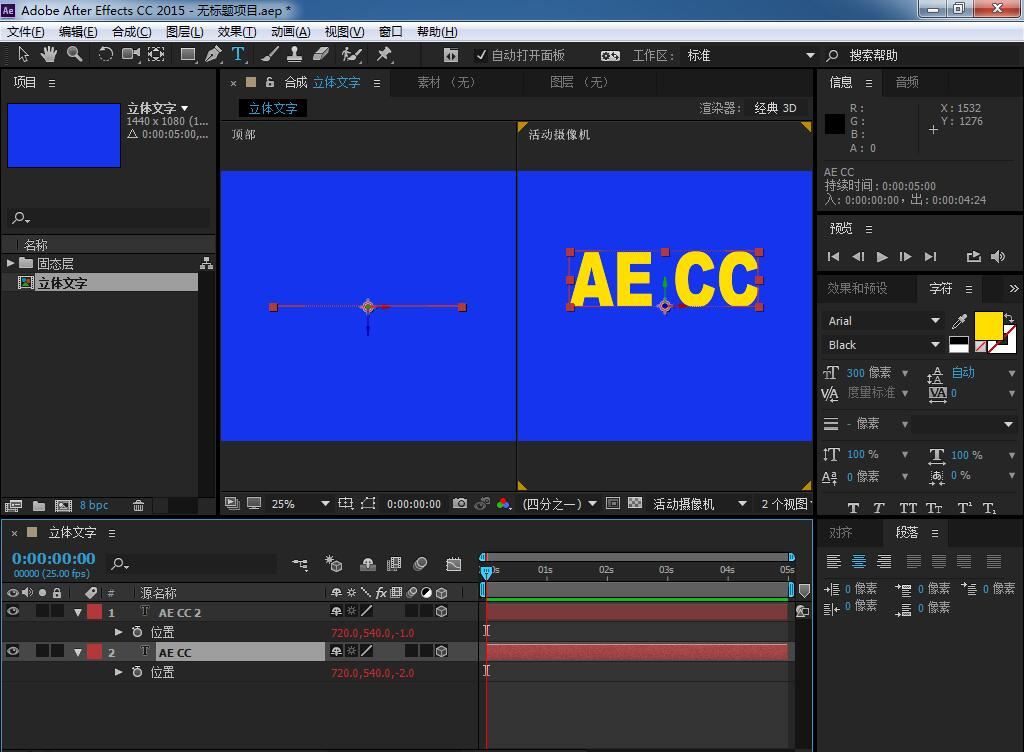1024x752 pixels.
Task: Click the yellow fill color swatch
Action: pos(988,326)
